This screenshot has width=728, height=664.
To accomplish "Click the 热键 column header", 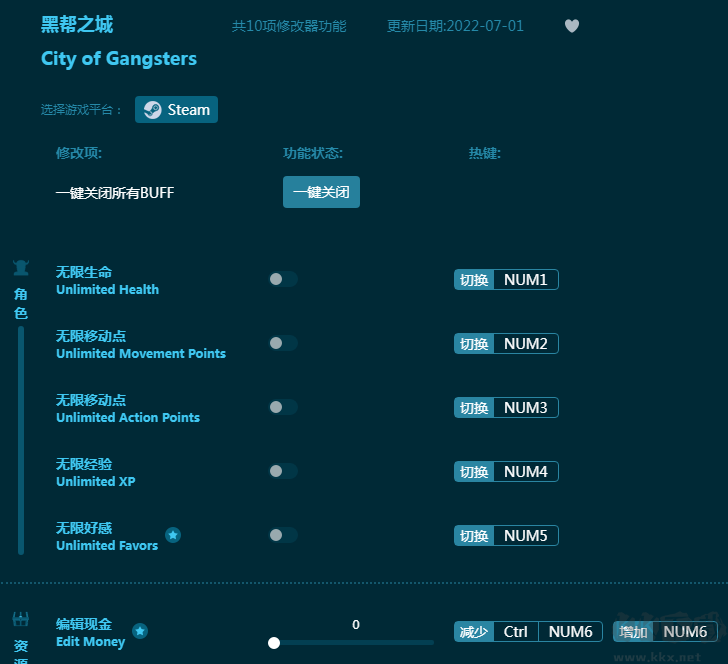I will click(485, 153).
